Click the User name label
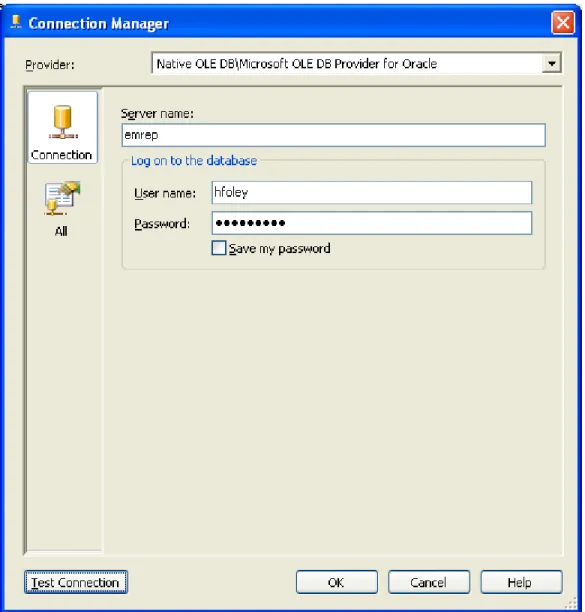 click(165, 193)
